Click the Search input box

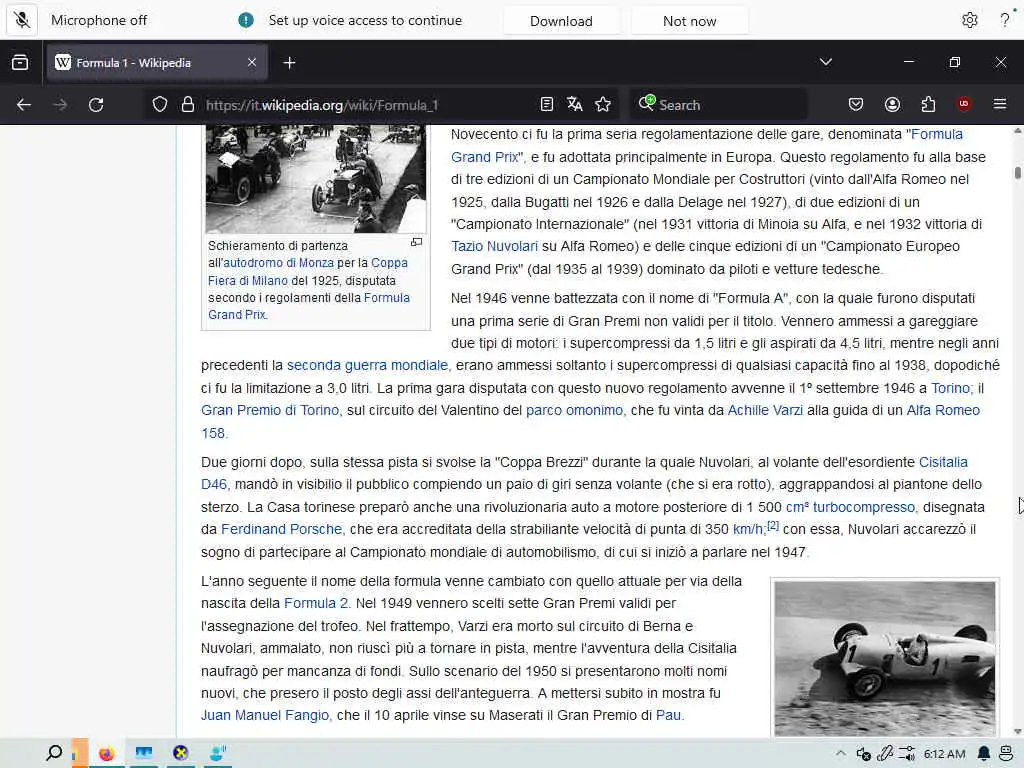tap(718, 104)
